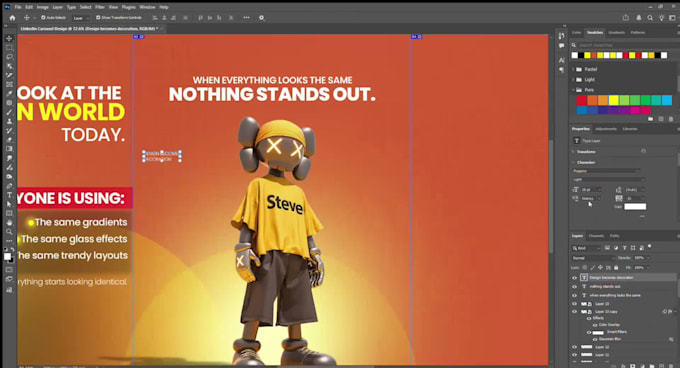Expand the Pastel swatch group
Image resolution: width=680 pixels, height=368 pixels.
[573, 69]
